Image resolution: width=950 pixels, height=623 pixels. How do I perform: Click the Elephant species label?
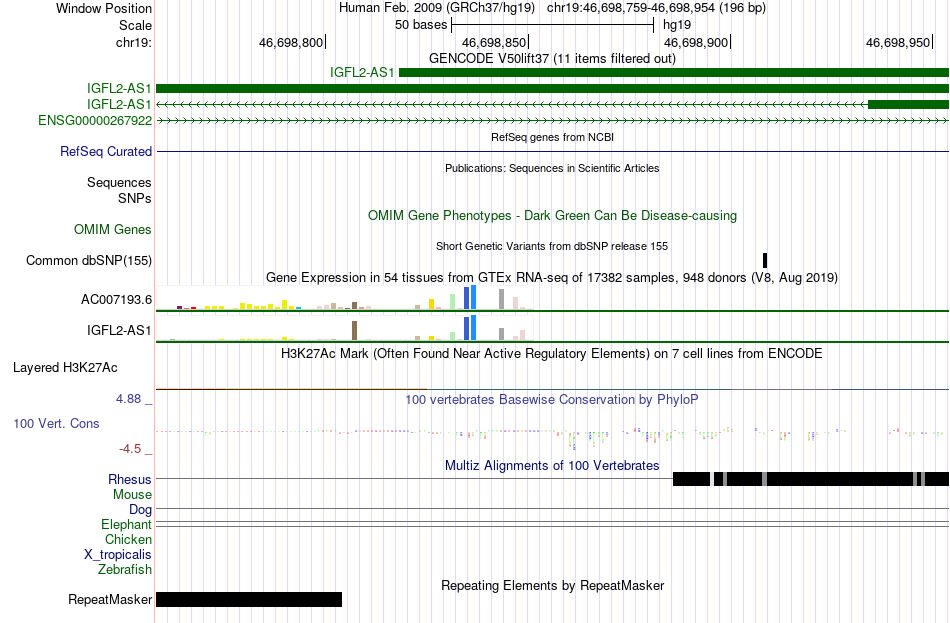pyautogui.click(x=127, y=524)
